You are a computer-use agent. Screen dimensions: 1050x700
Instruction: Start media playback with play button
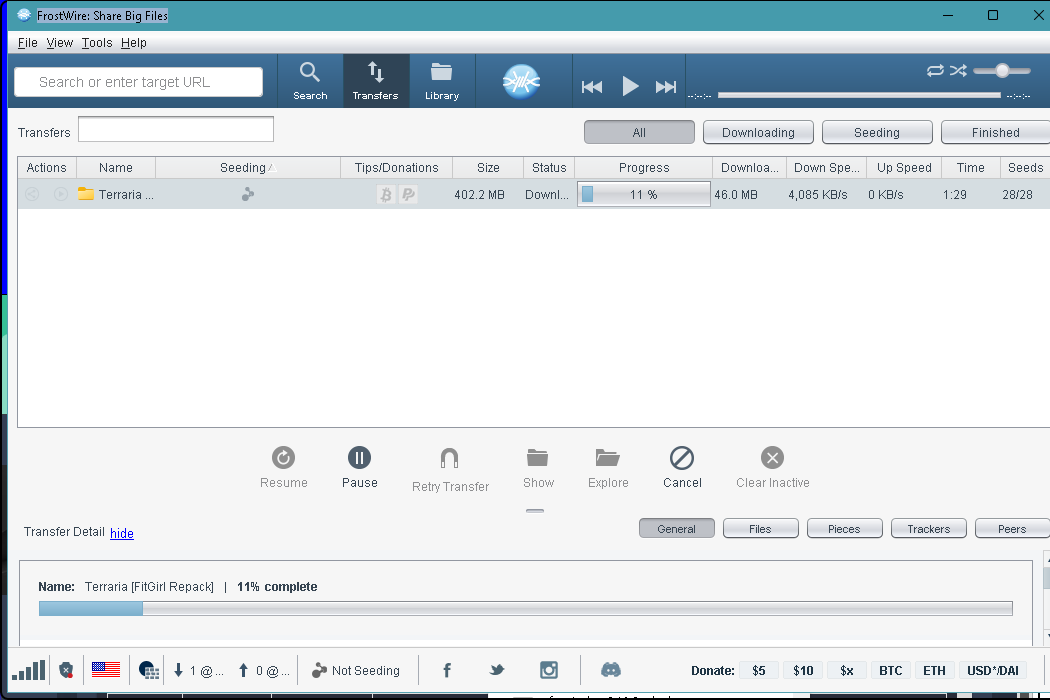(629, 86)
